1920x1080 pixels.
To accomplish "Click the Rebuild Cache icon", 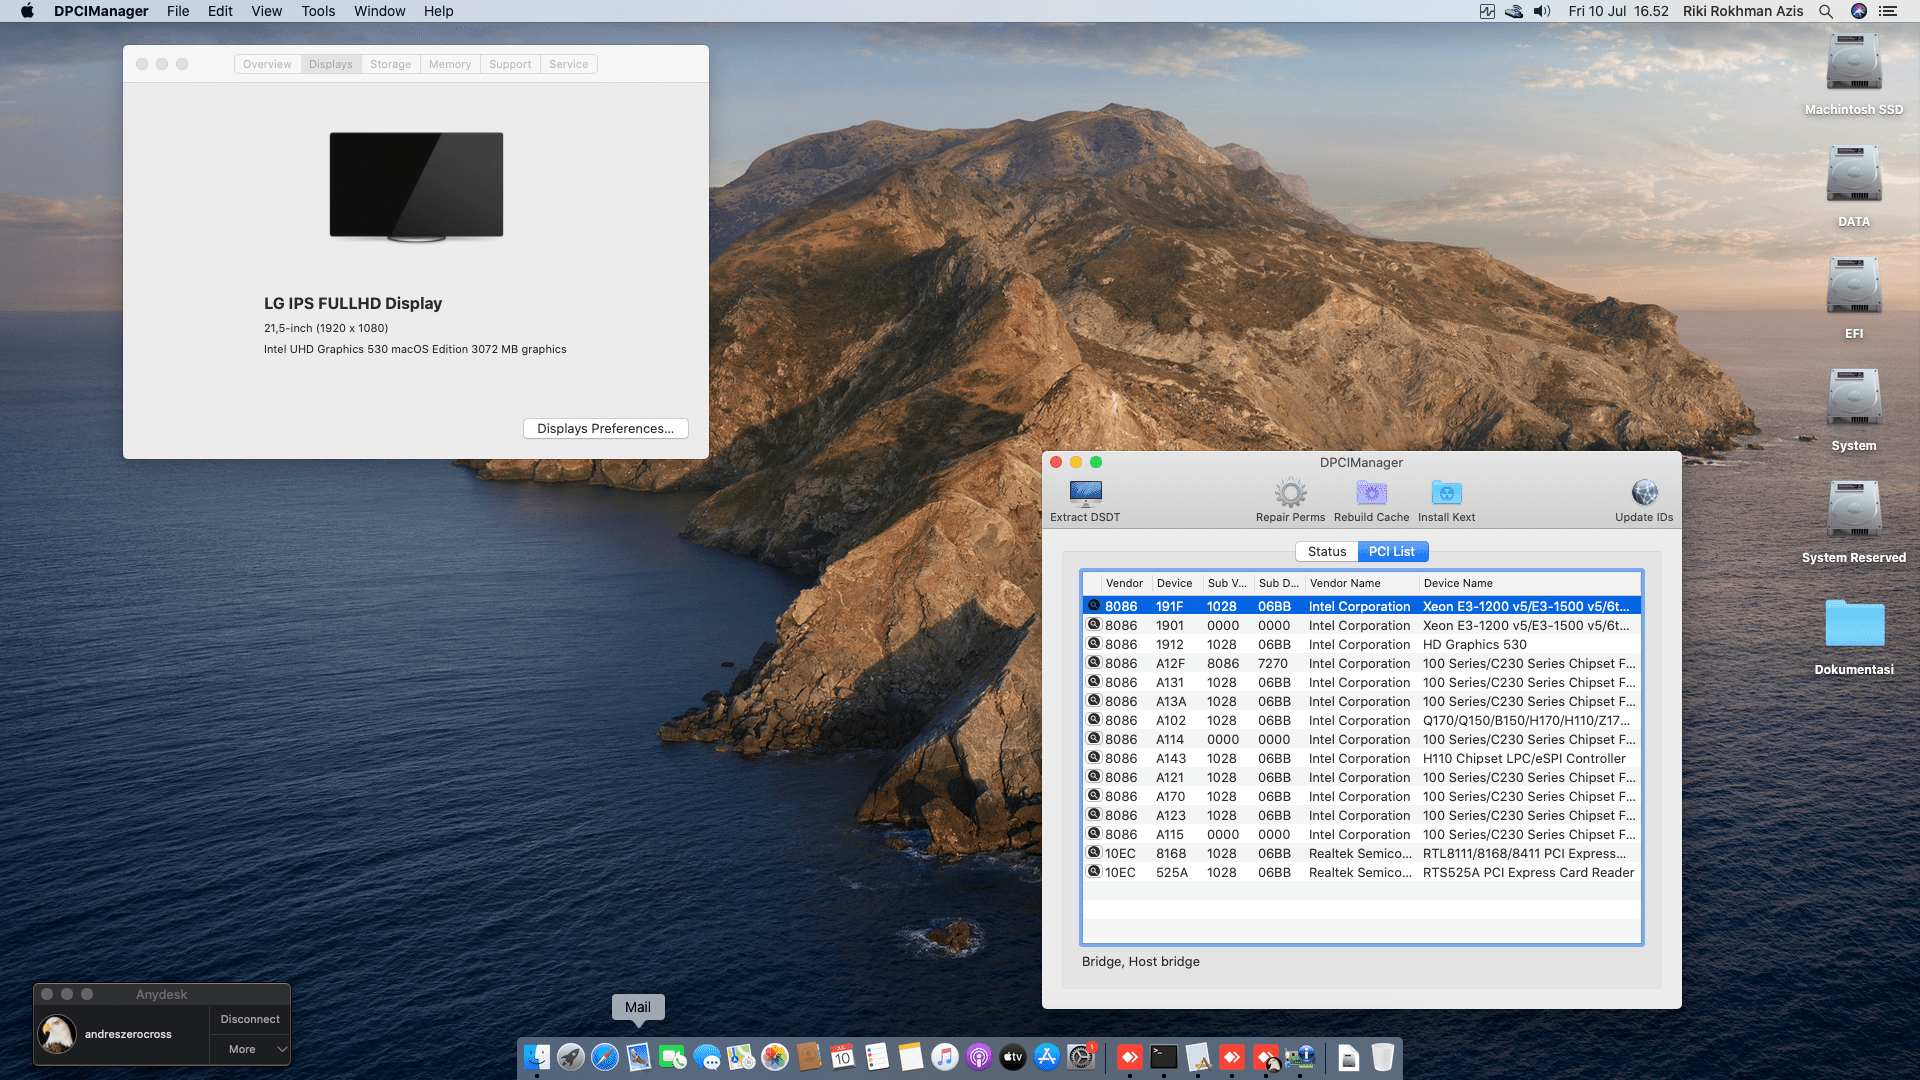I will coord(1371,493).
